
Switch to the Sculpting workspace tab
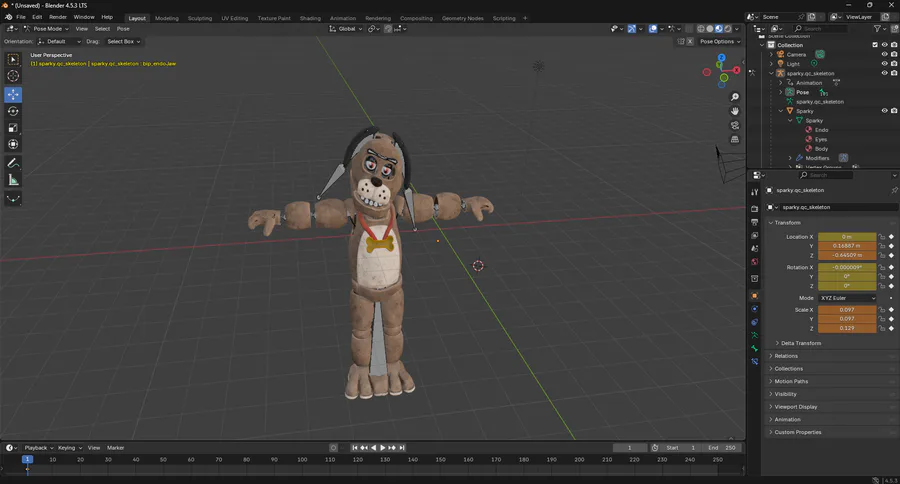pyautogui.click(x=200, y=18)
